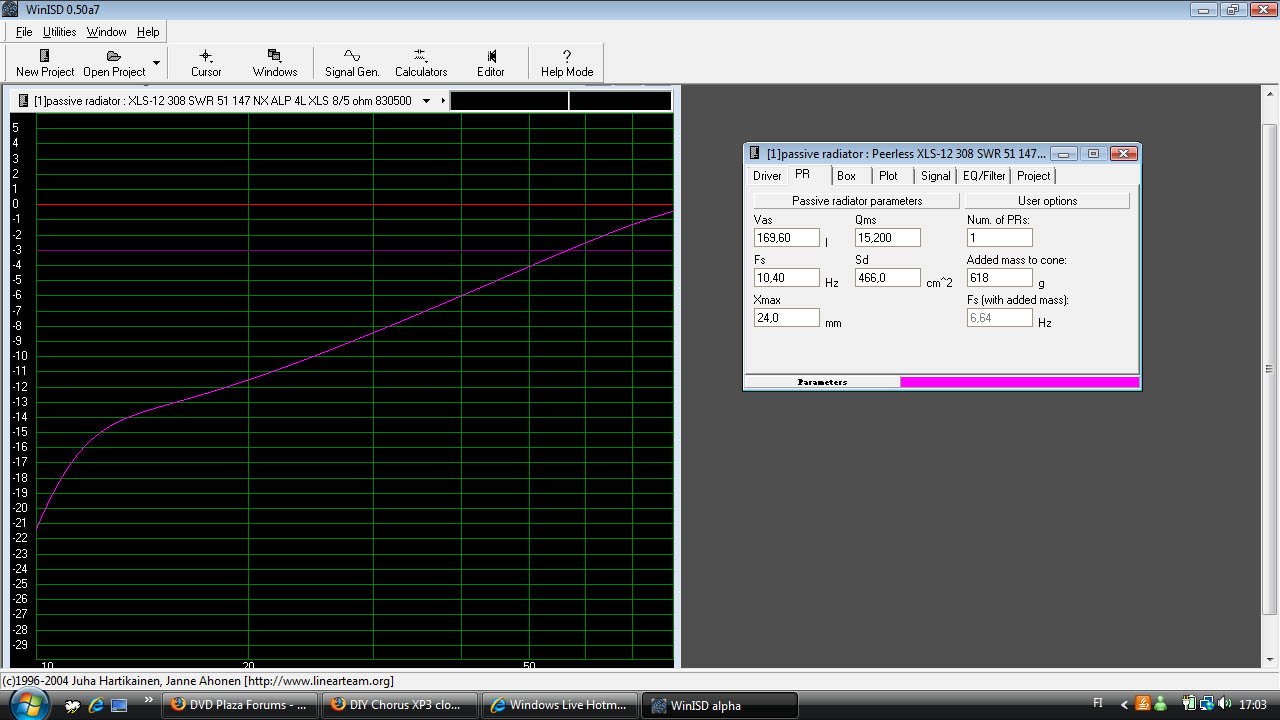Click the New Project toolbar icon
The height and width of the screenshot is (720, 1280).
click(44, 57)
